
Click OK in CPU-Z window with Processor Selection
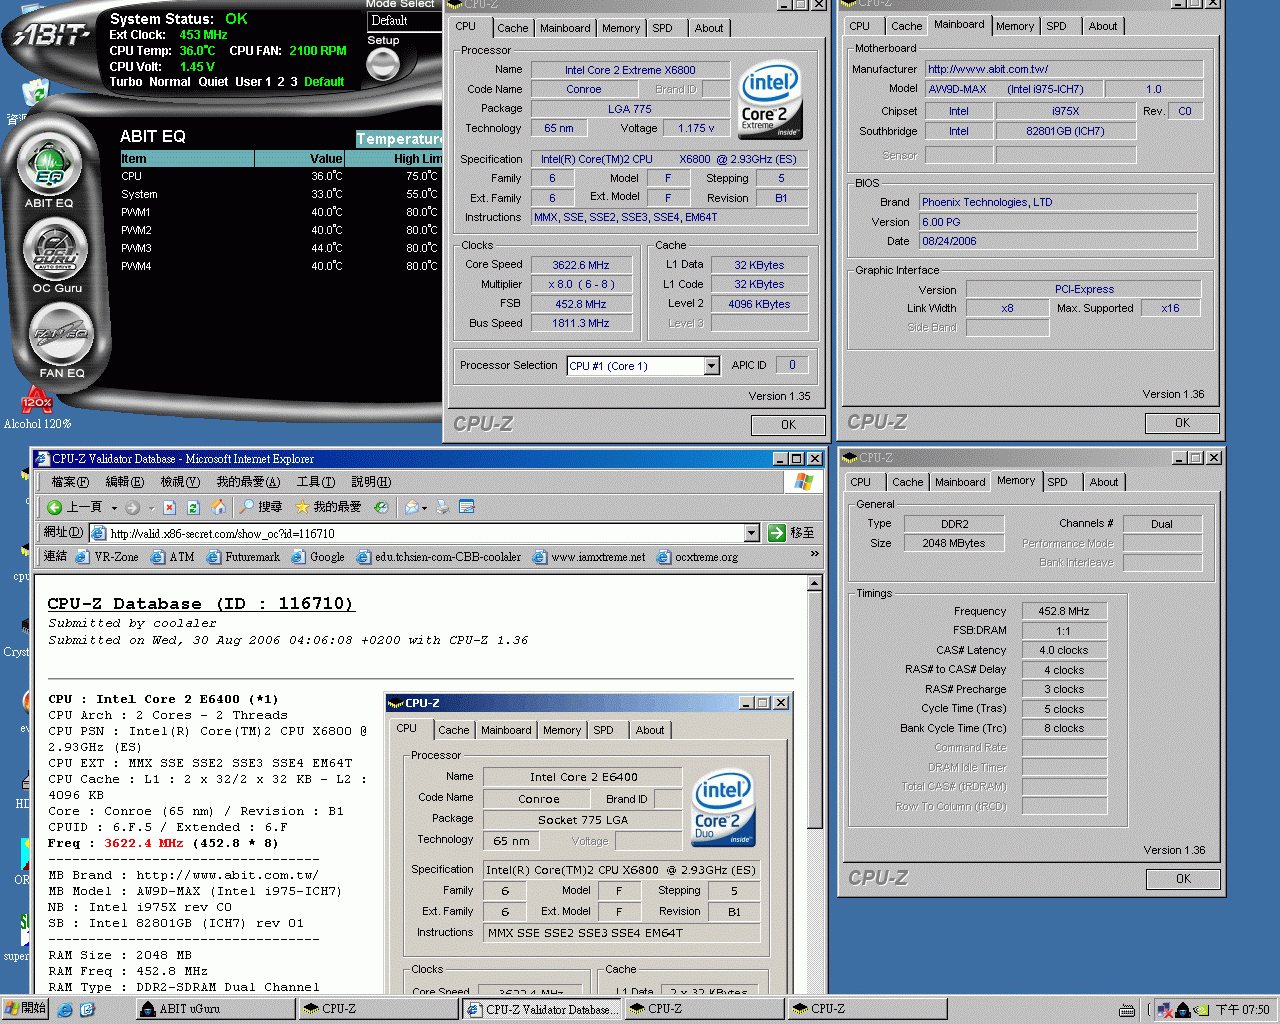[789, 425]
